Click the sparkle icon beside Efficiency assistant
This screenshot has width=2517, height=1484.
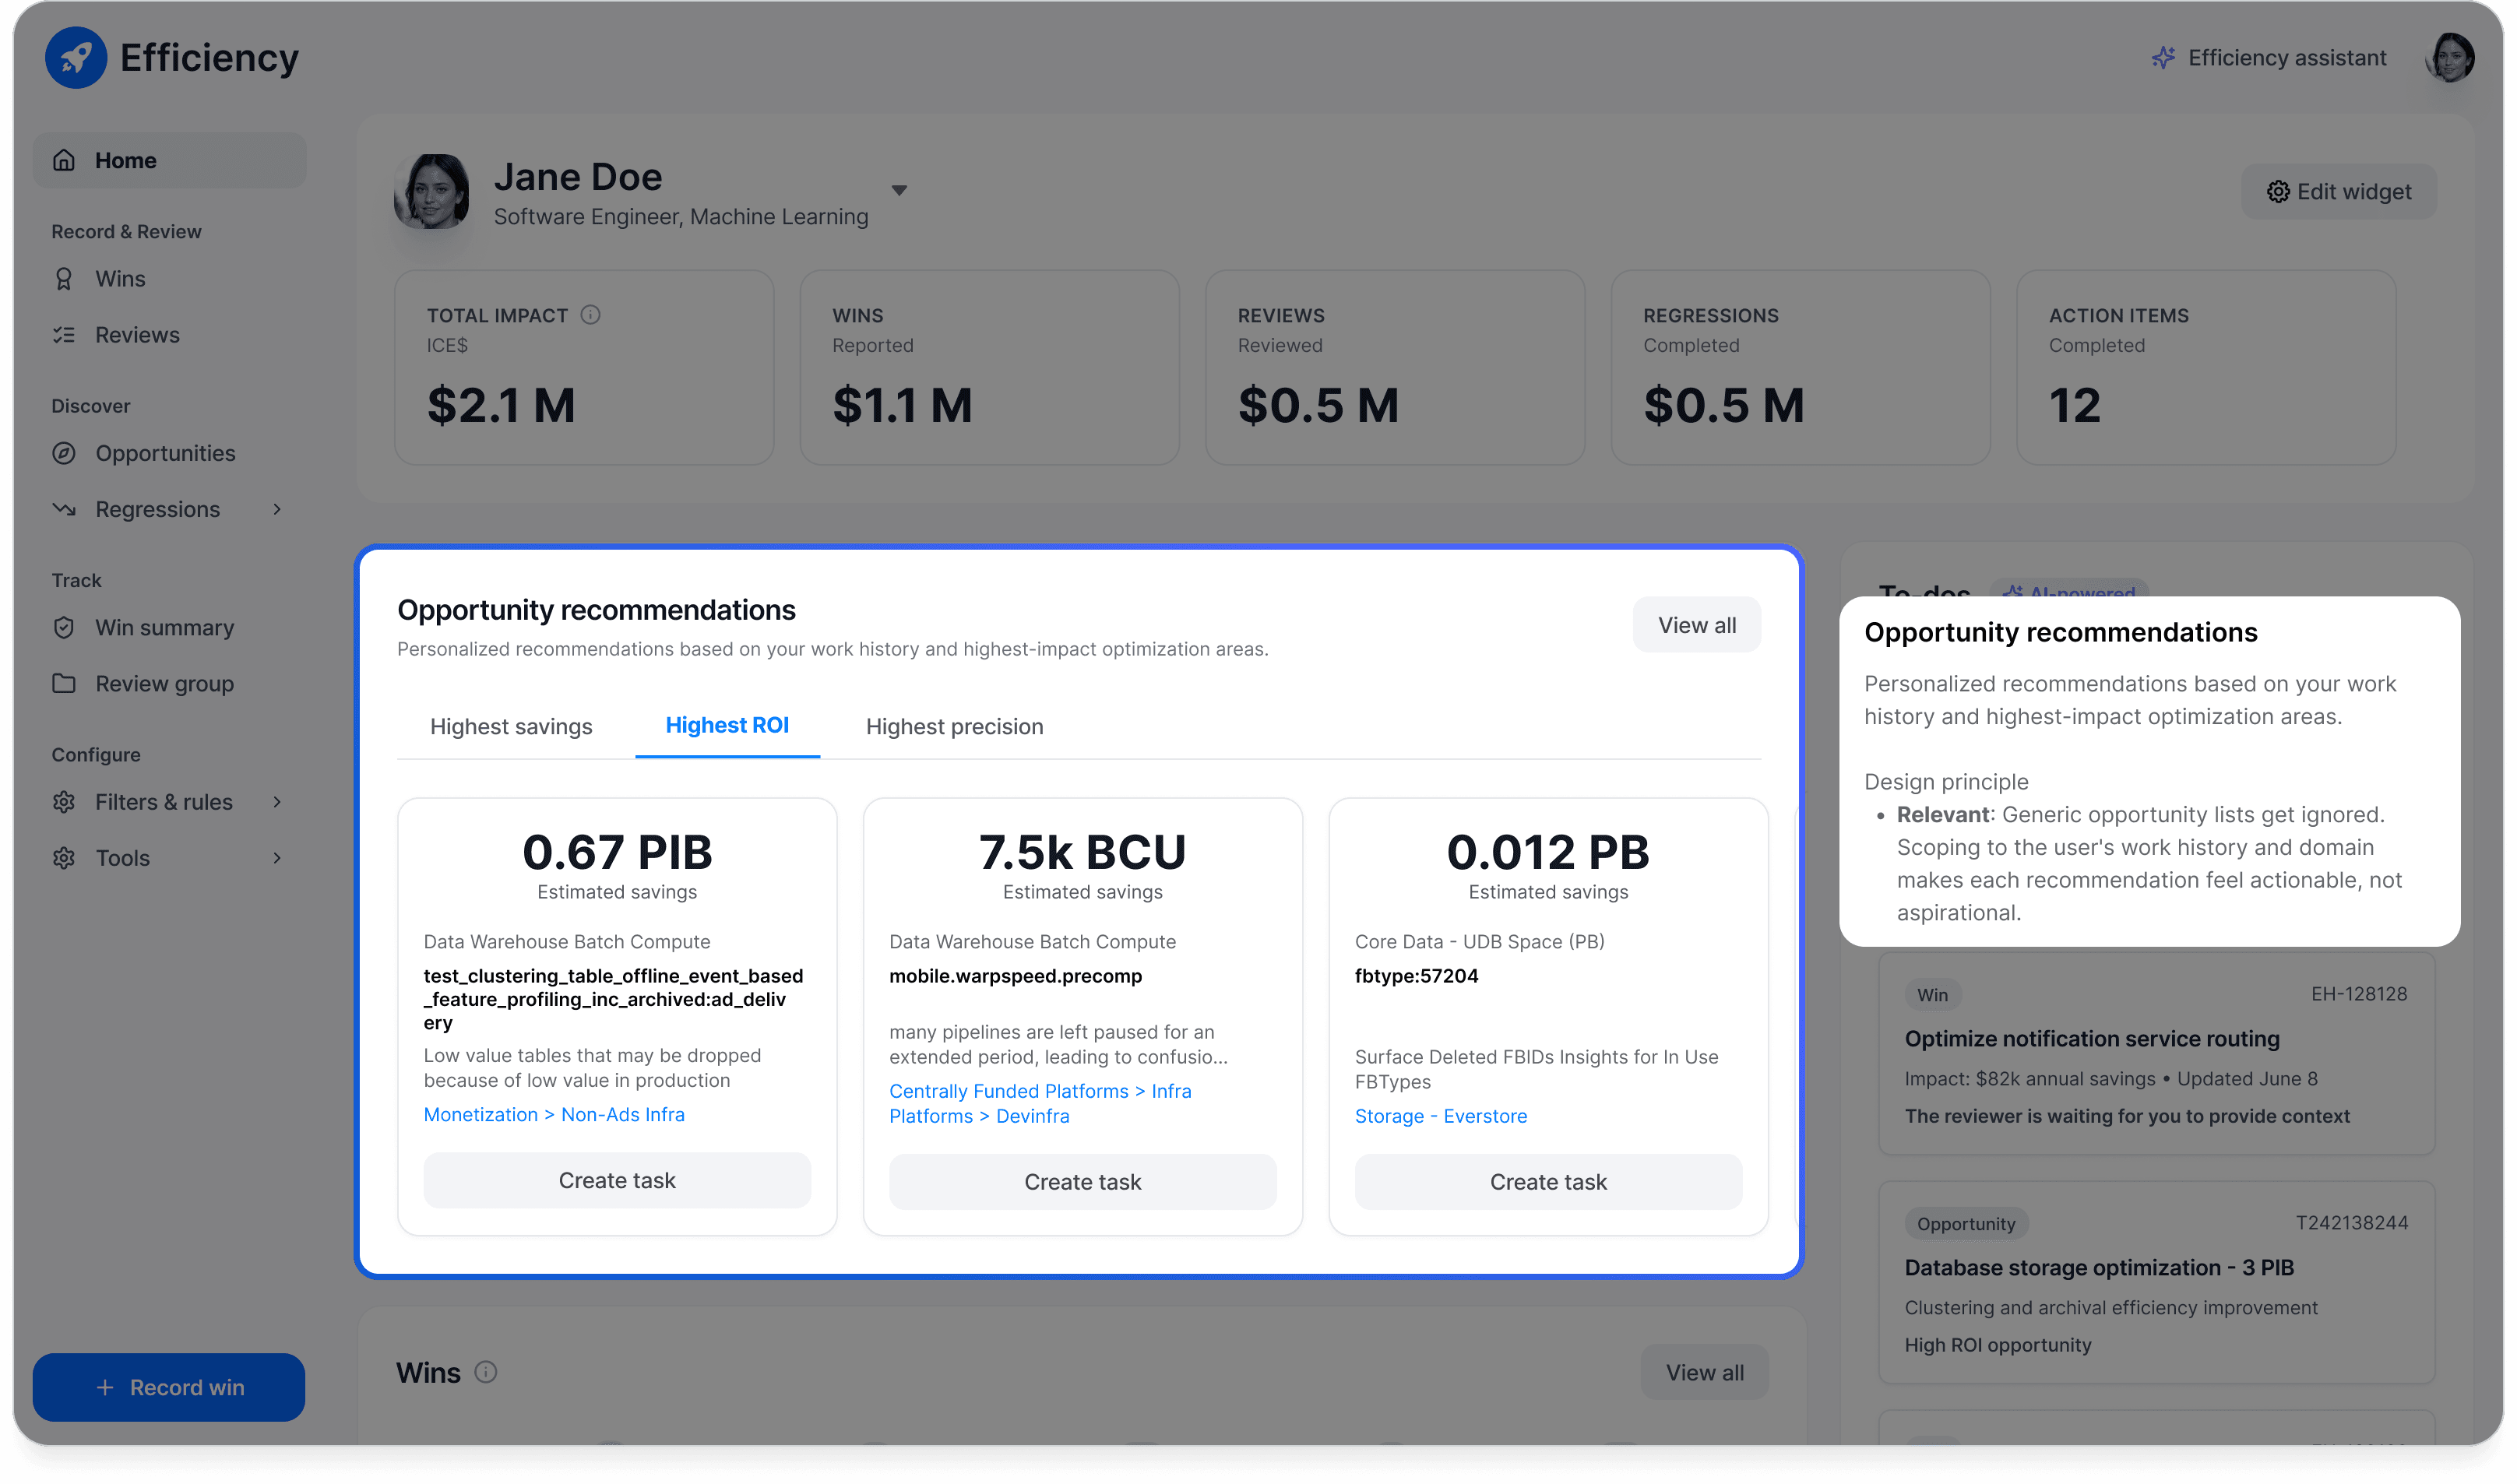click(x=2163, y=58)
